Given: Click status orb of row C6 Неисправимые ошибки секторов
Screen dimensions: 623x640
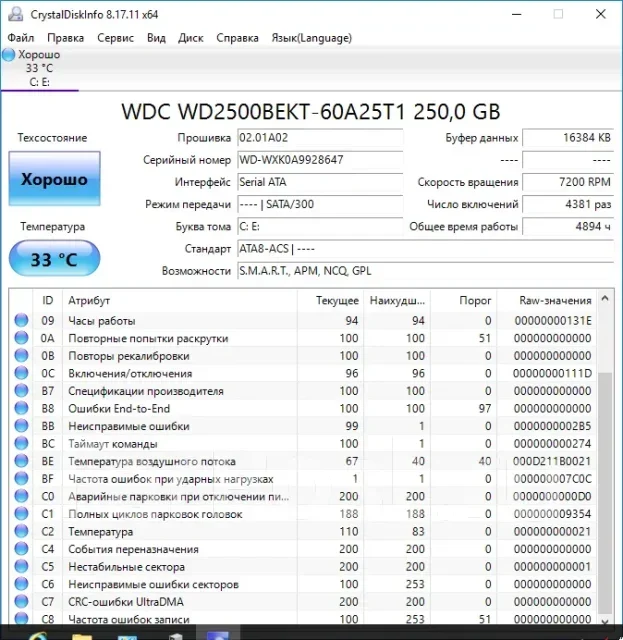Looking at the screenshot, I should [21, 584].
